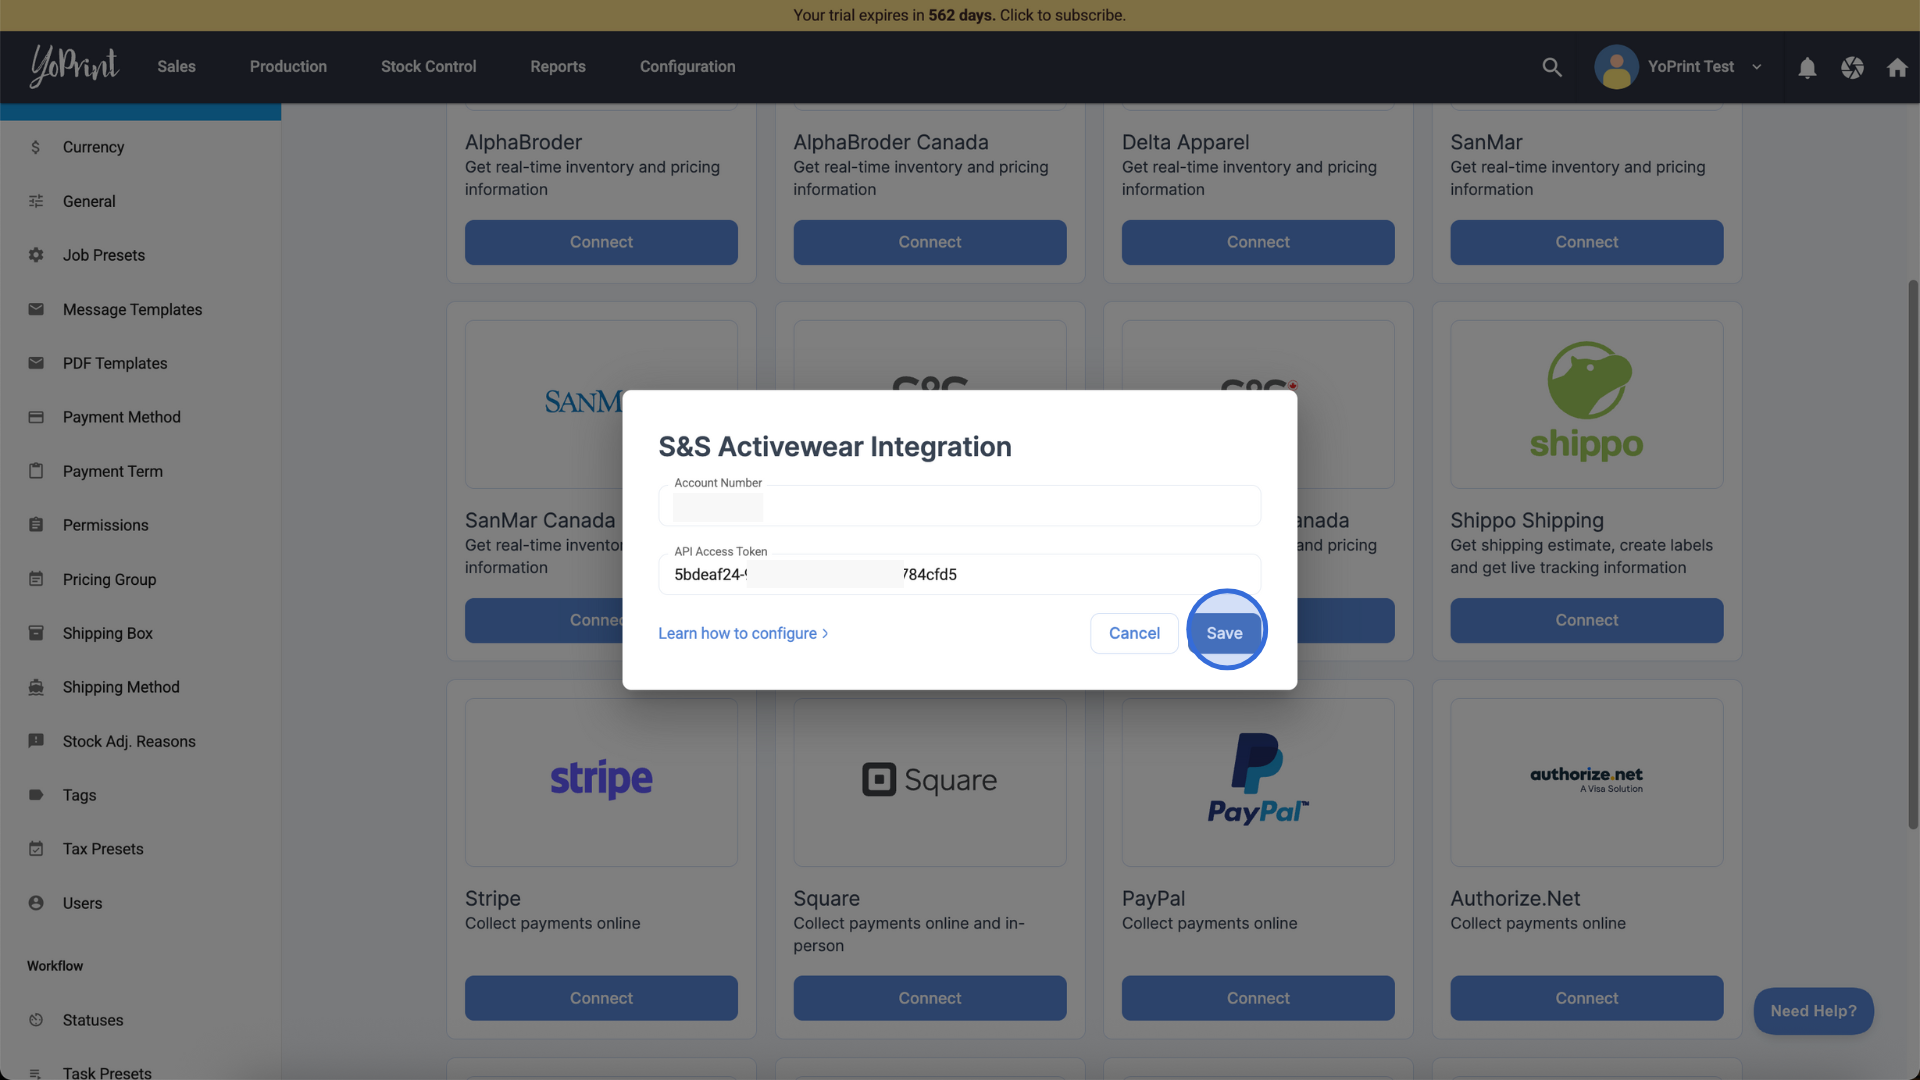The image size is (1920, 1080).
Task: Click the YoPrint Test user avatar
Action: tap(1616, 67)
